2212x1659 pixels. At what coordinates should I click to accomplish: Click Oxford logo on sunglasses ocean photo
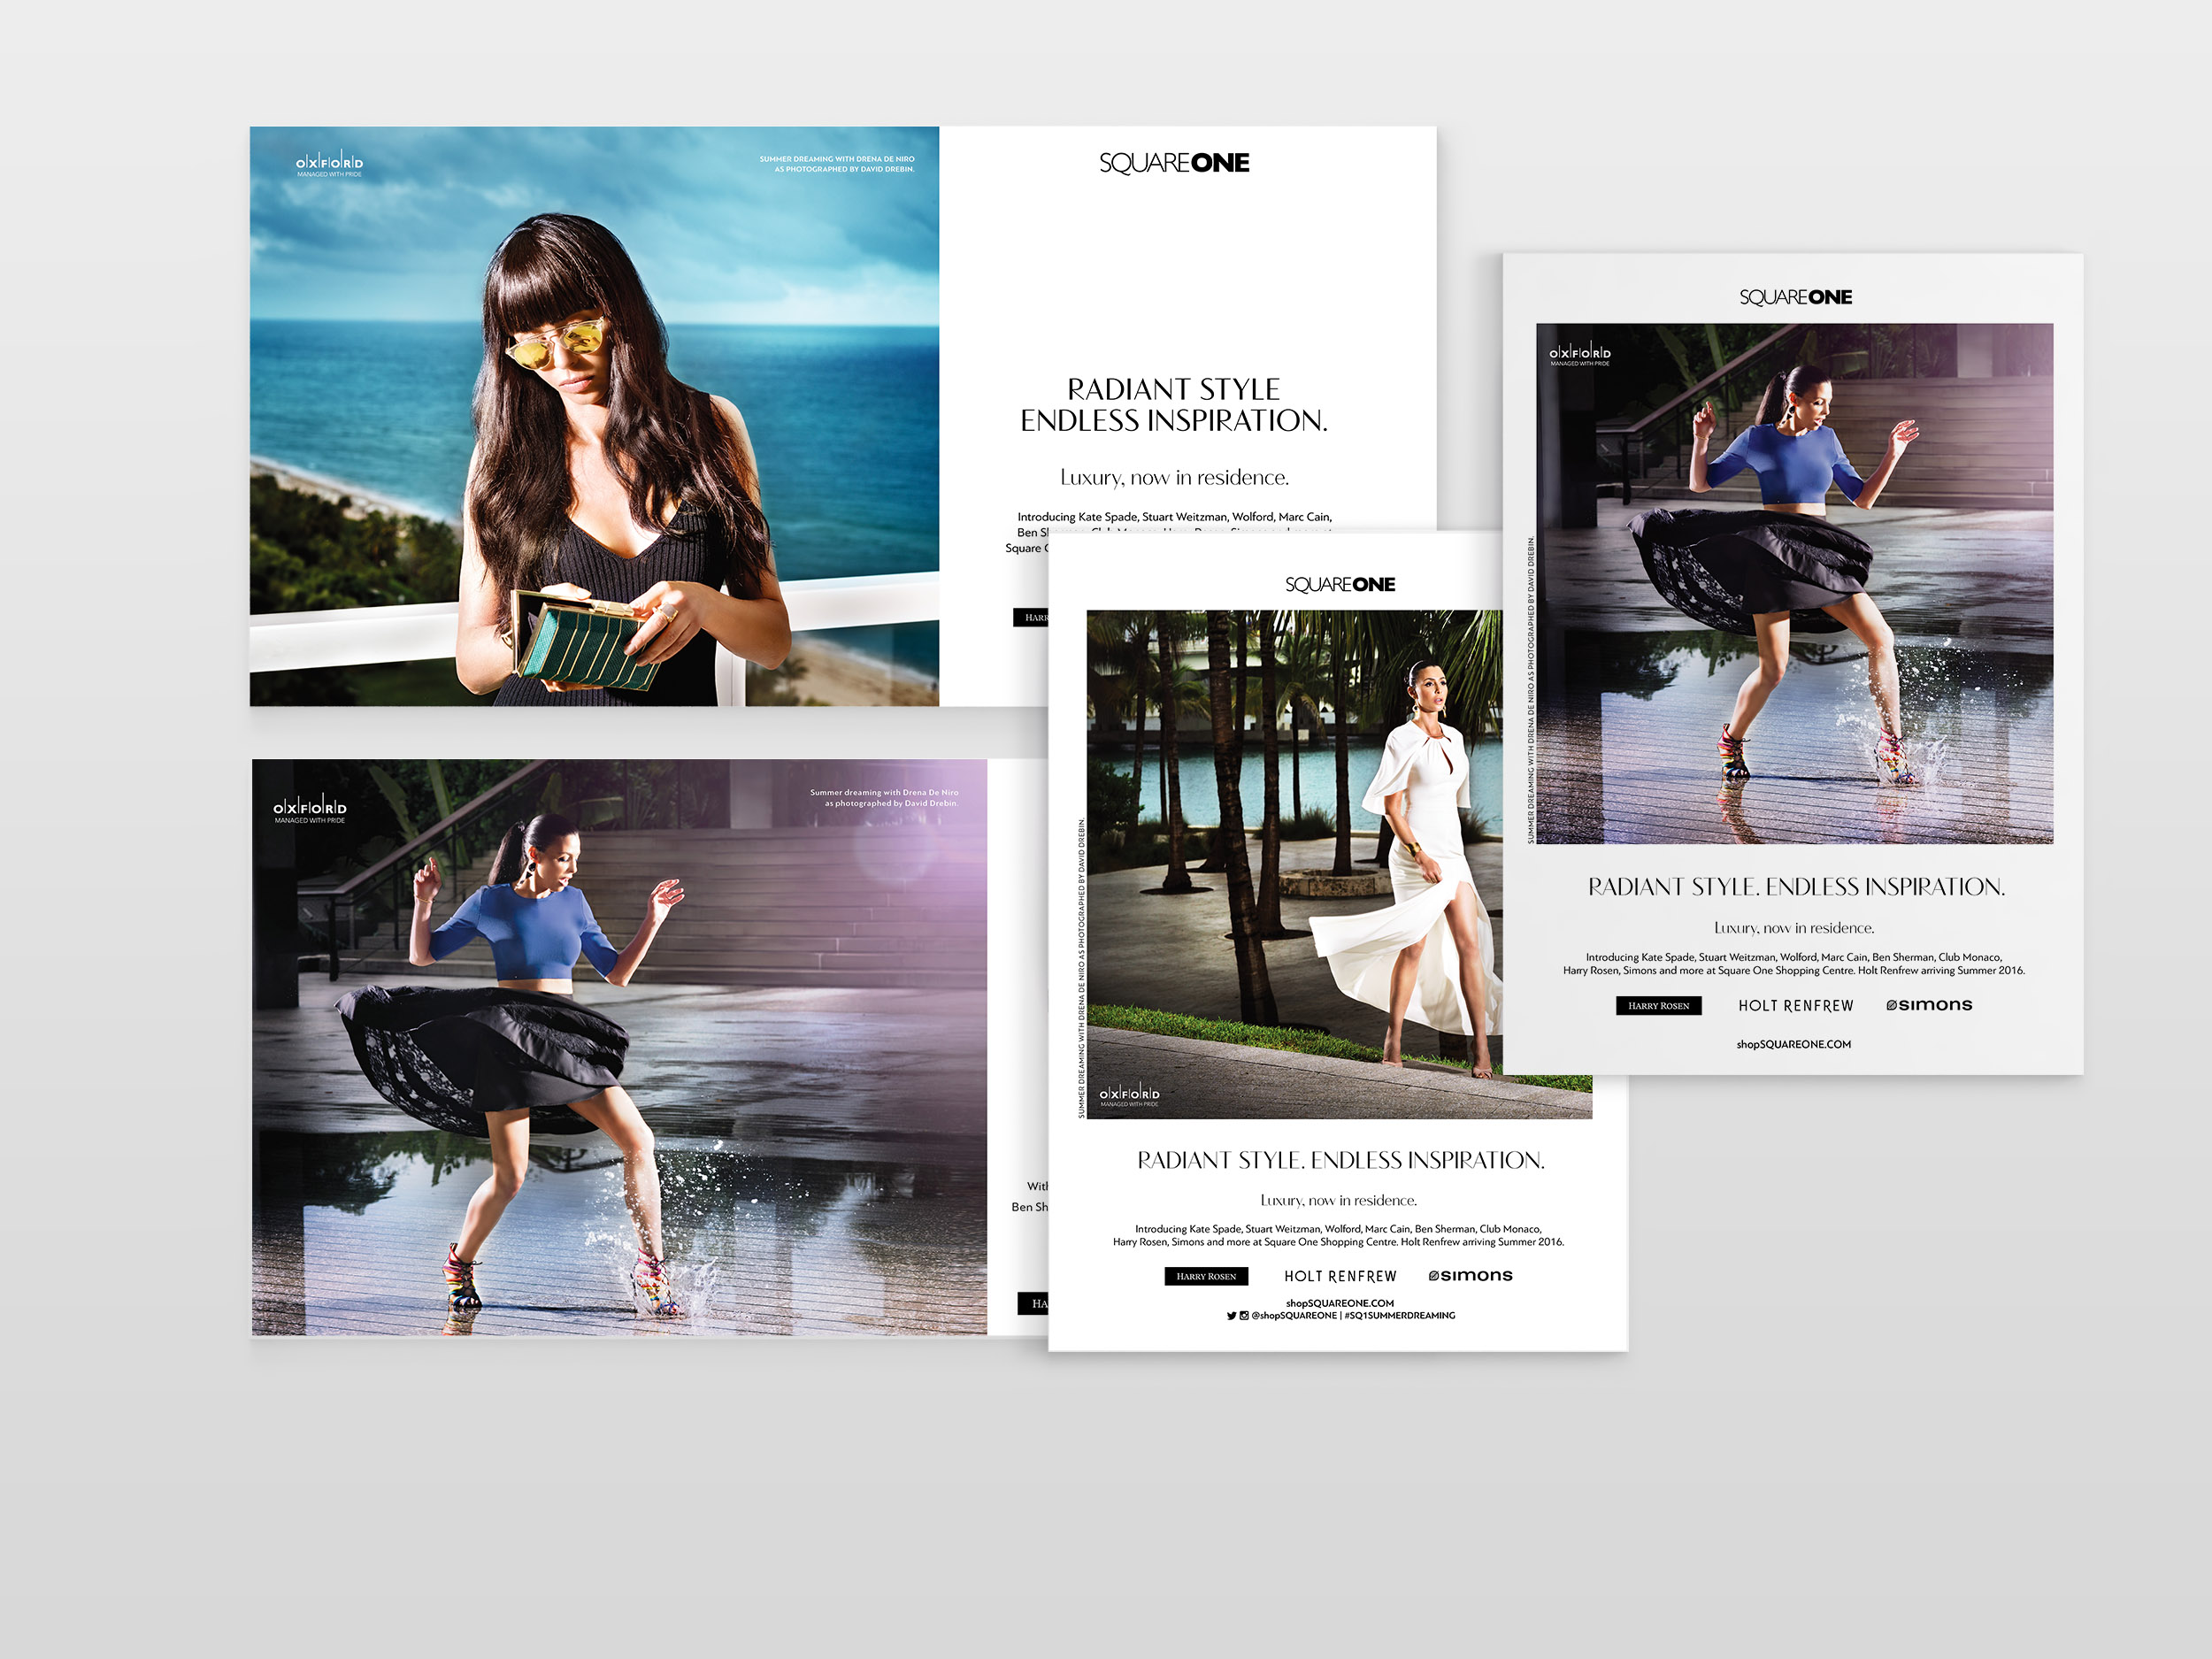(329, 165)
